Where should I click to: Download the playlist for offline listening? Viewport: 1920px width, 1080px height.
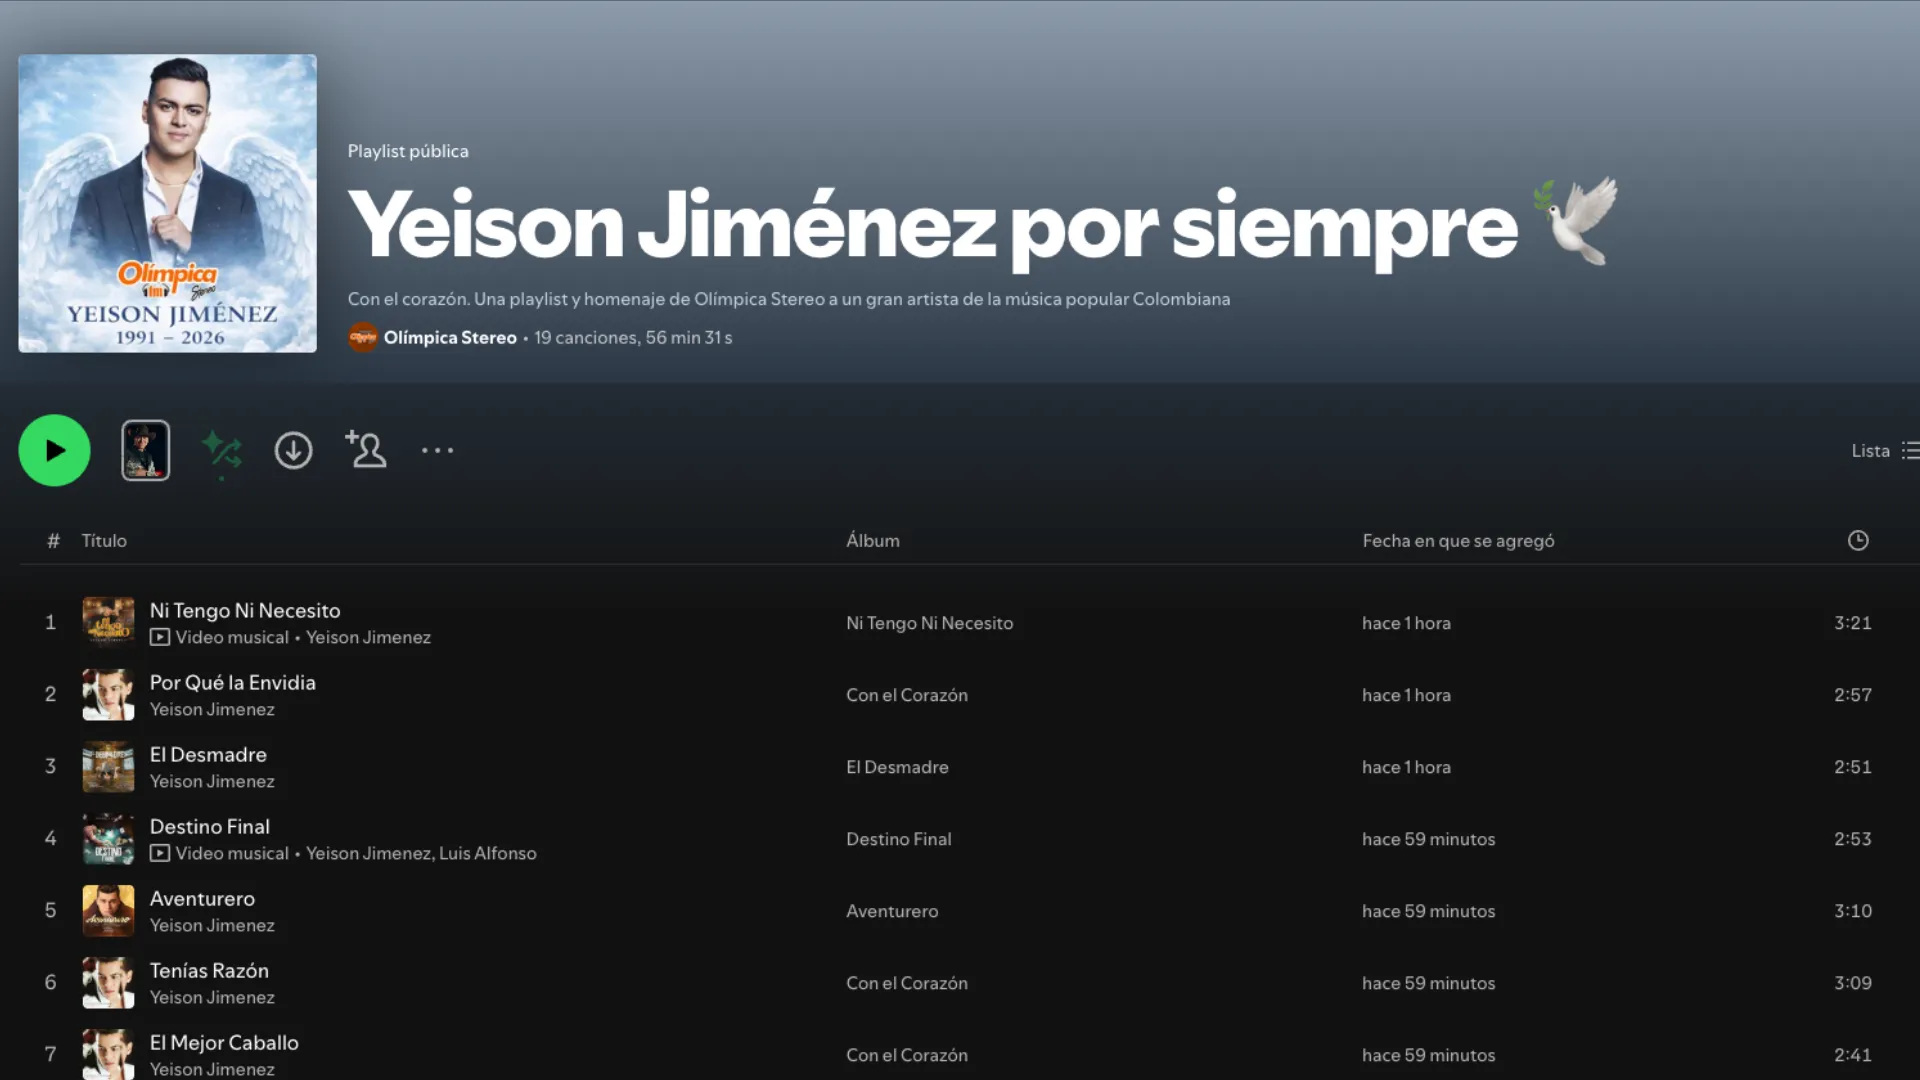pos(293,450)
